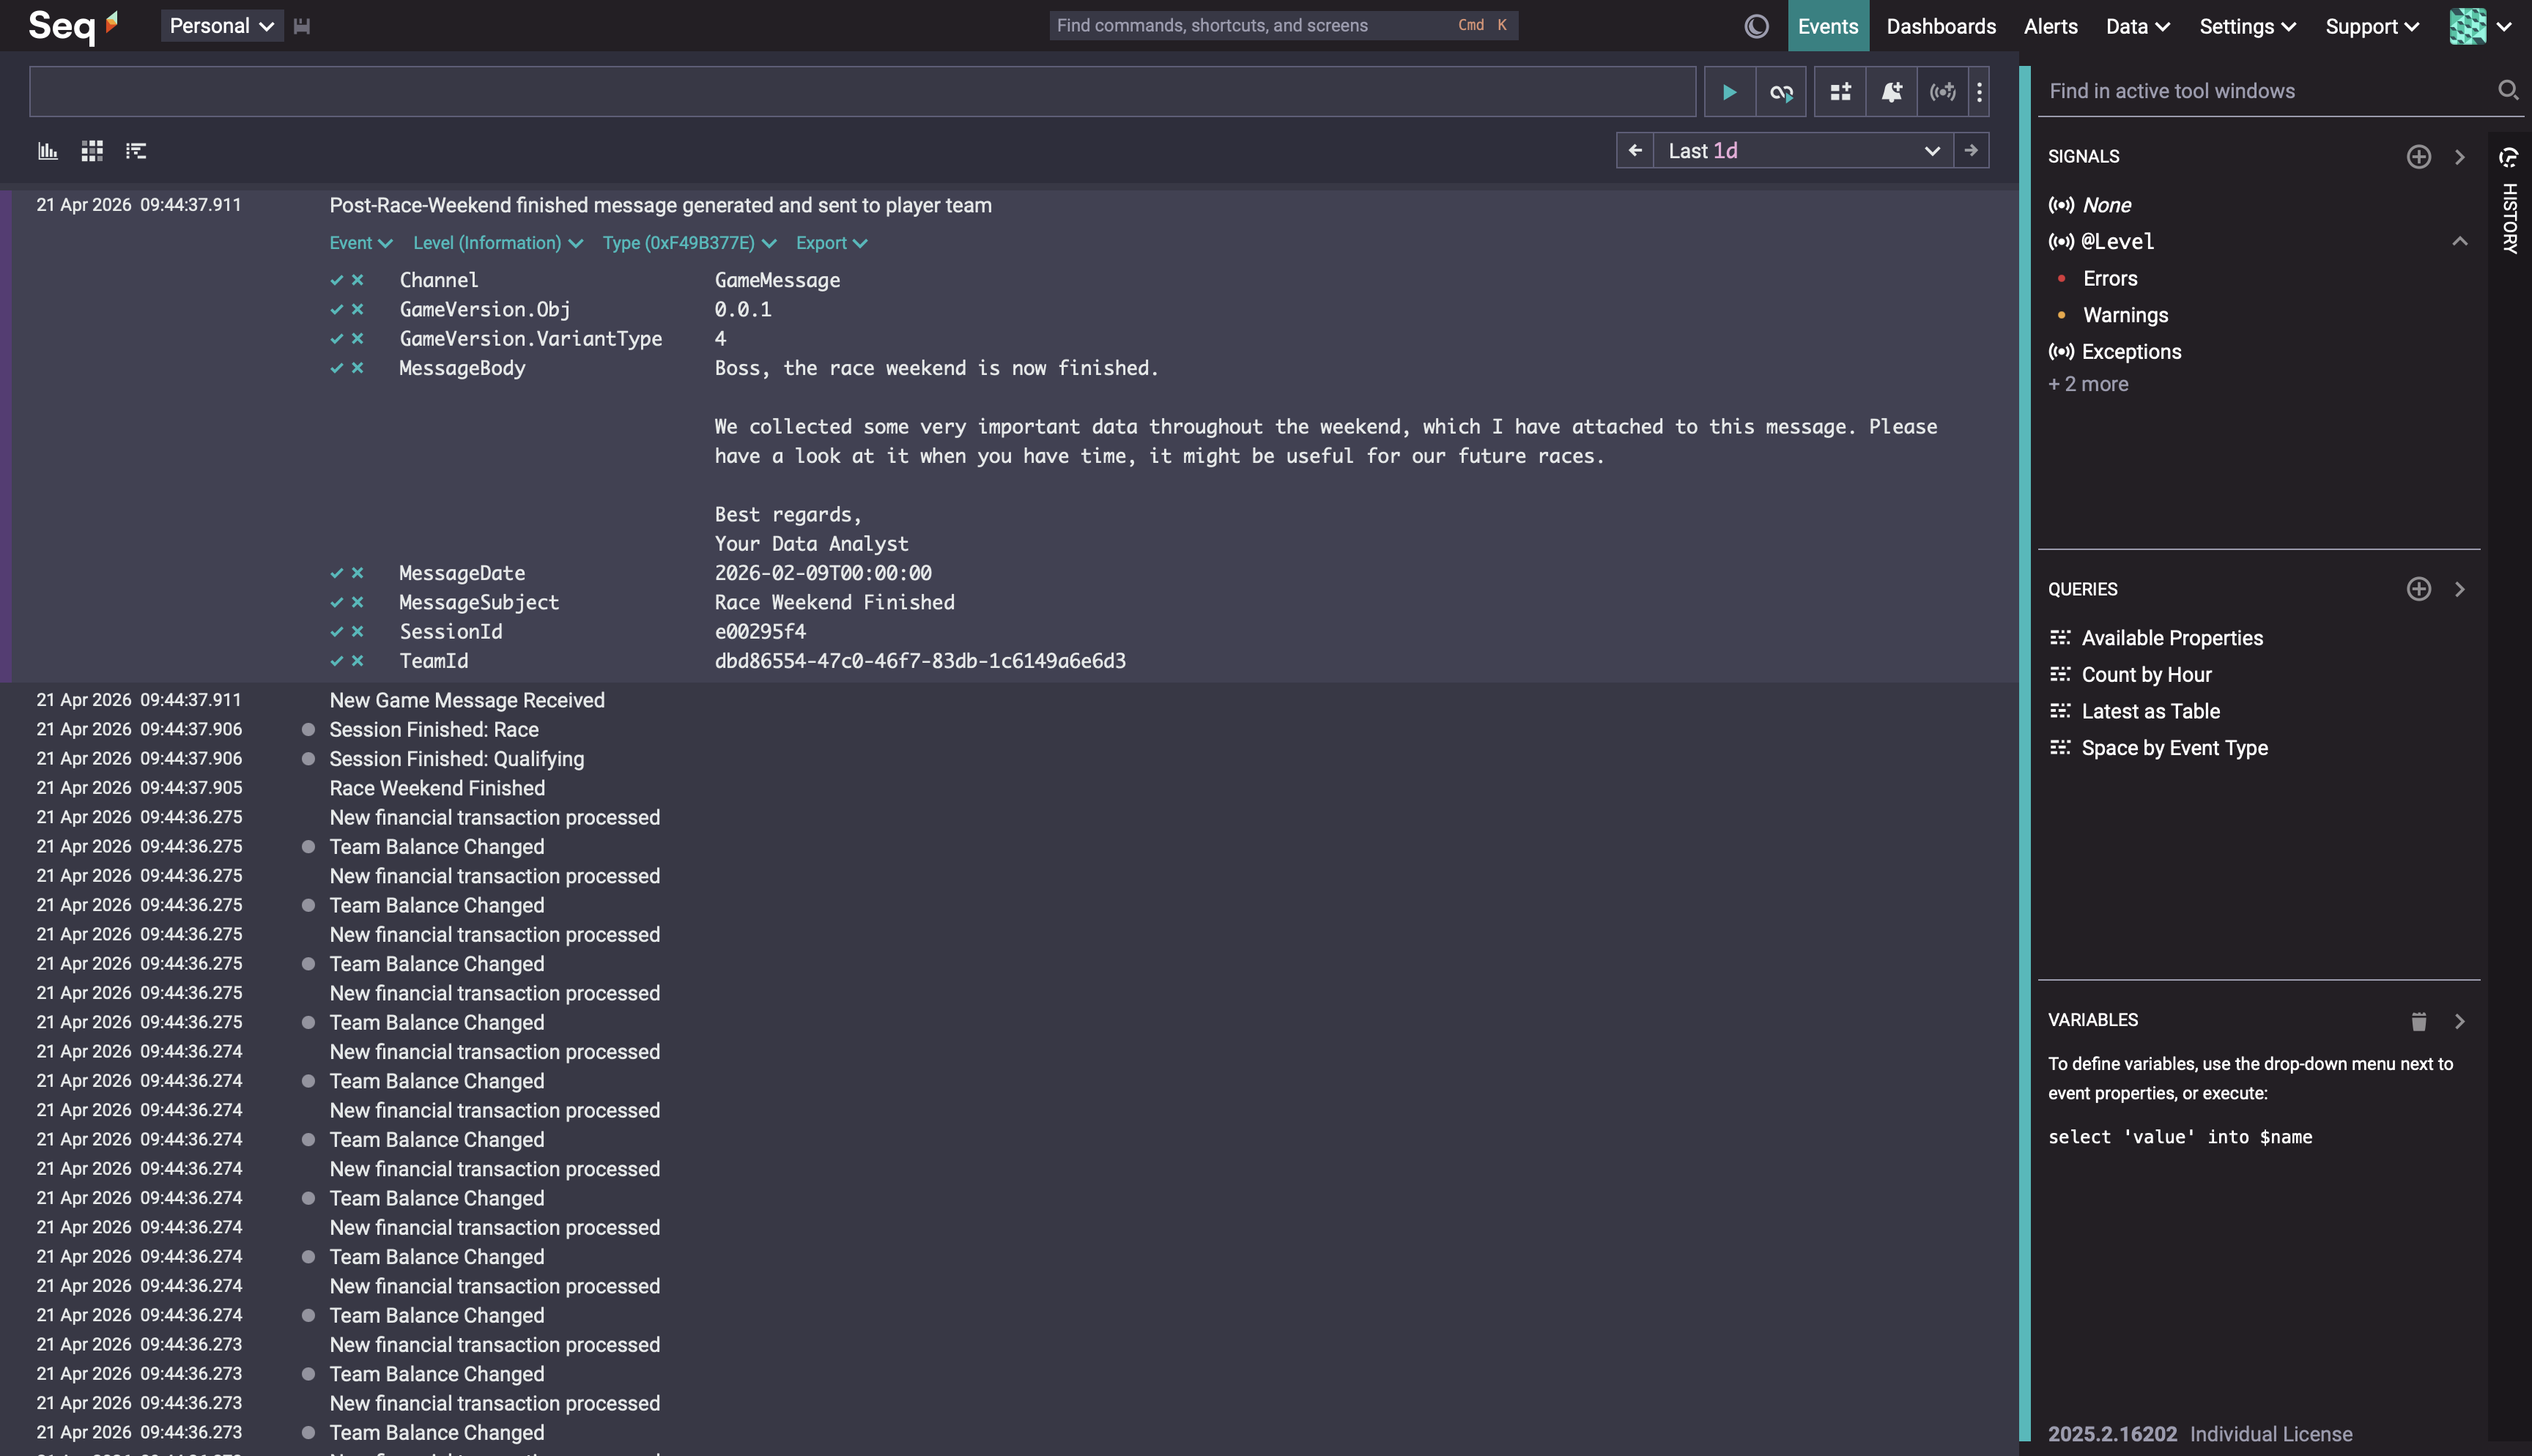Switch to the Dashboards tab
Screen dimensions: 2532x1456
(x=1940, y=26)
